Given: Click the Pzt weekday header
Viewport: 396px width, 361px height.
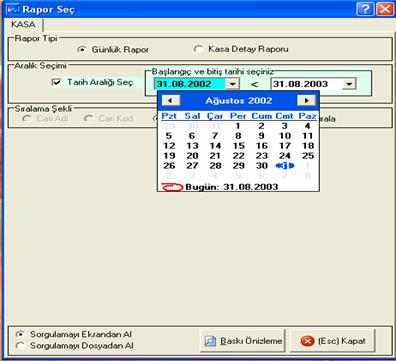Looking at the screenshot, I should click(169, 116).
